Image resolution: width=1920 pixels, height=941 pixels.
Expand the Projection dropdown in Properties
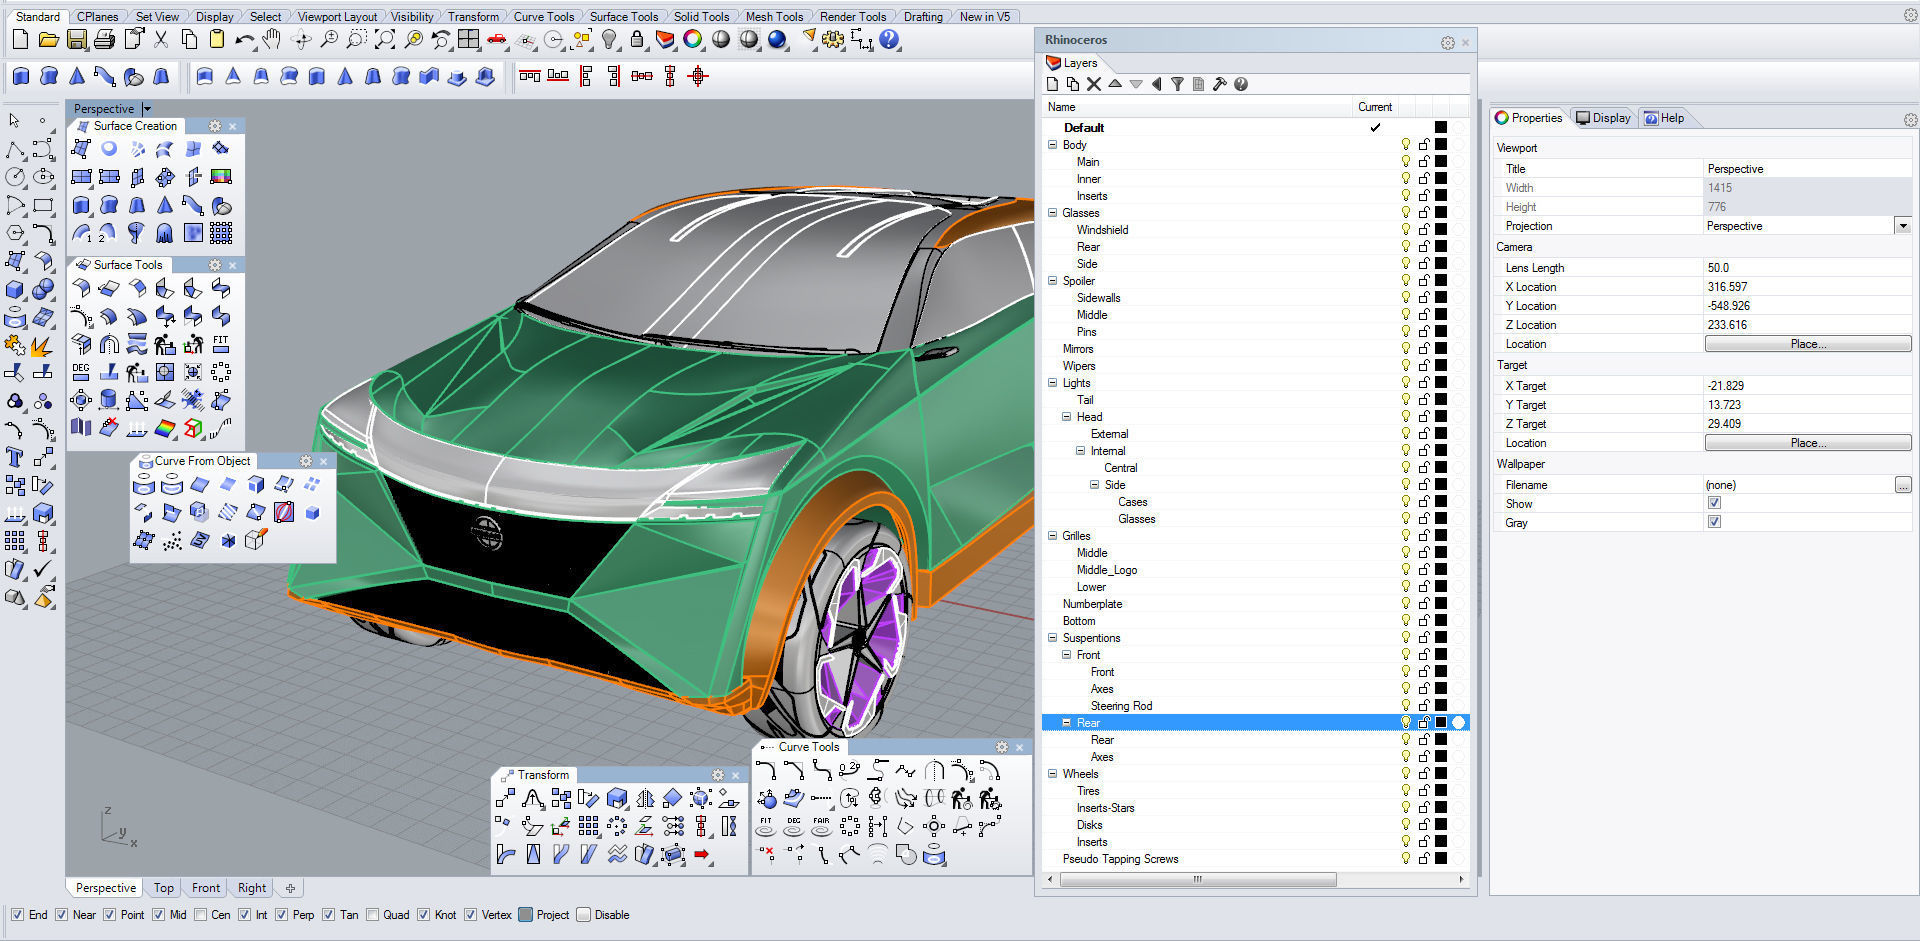1902,225
